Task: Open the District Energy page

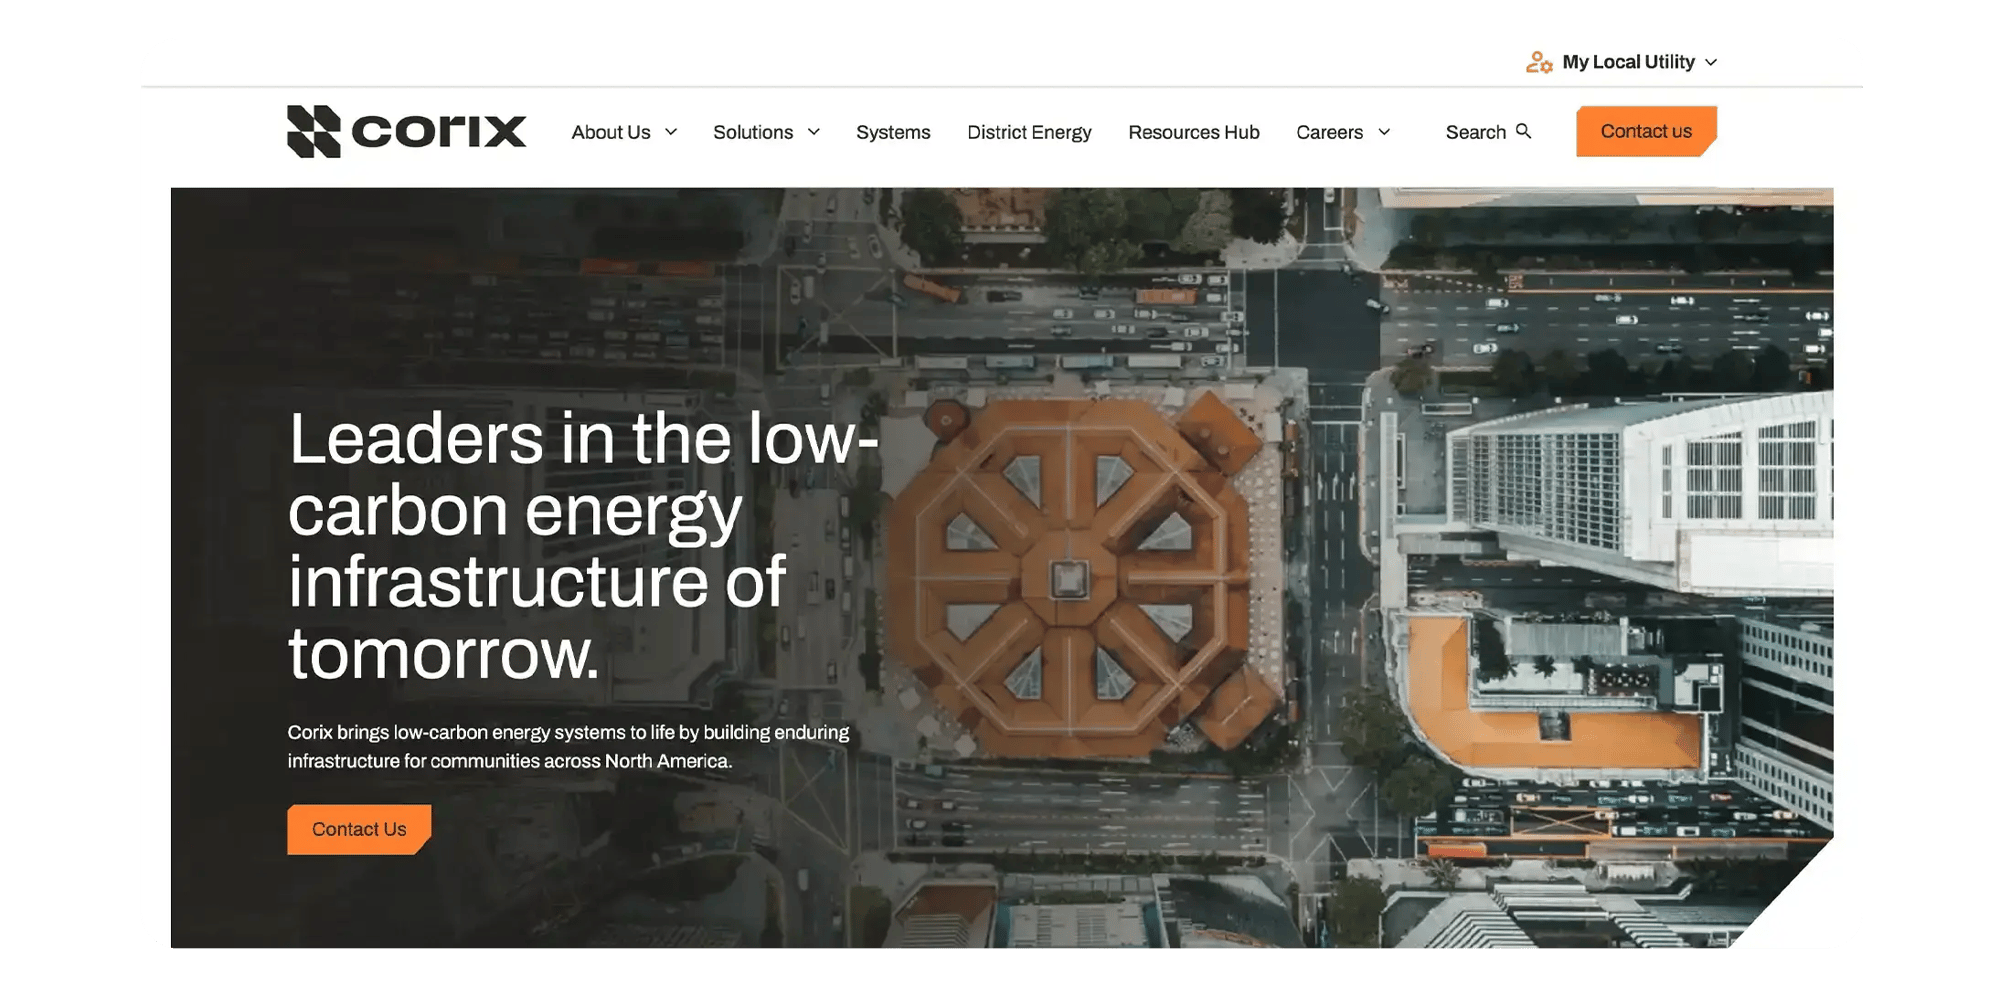Action: click(1029, 131)
